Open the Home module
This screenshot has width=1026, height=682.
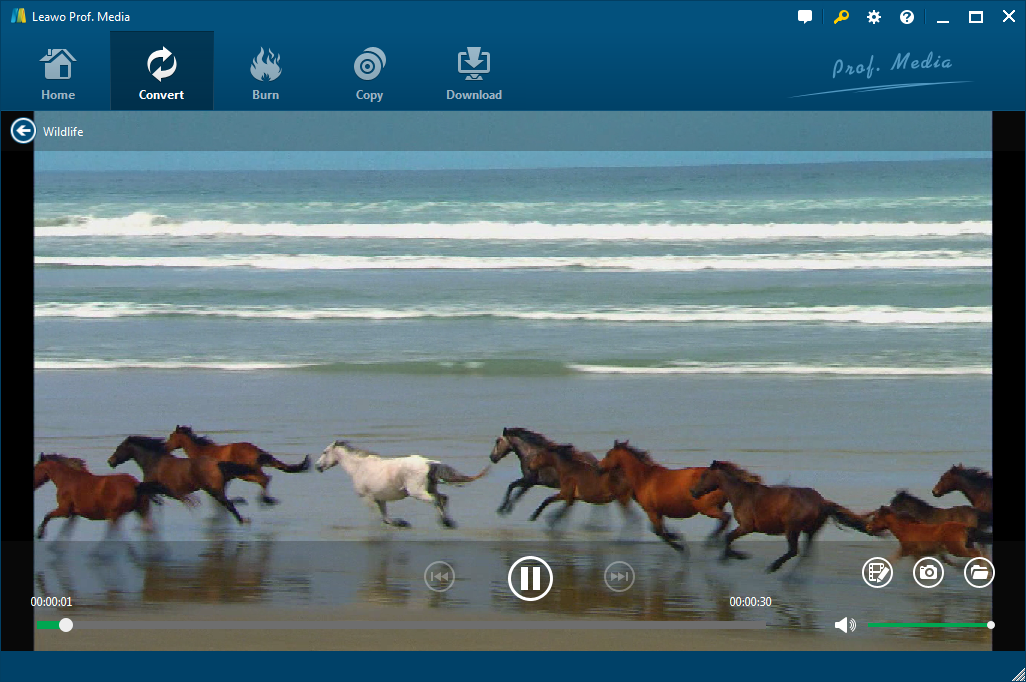58,73
